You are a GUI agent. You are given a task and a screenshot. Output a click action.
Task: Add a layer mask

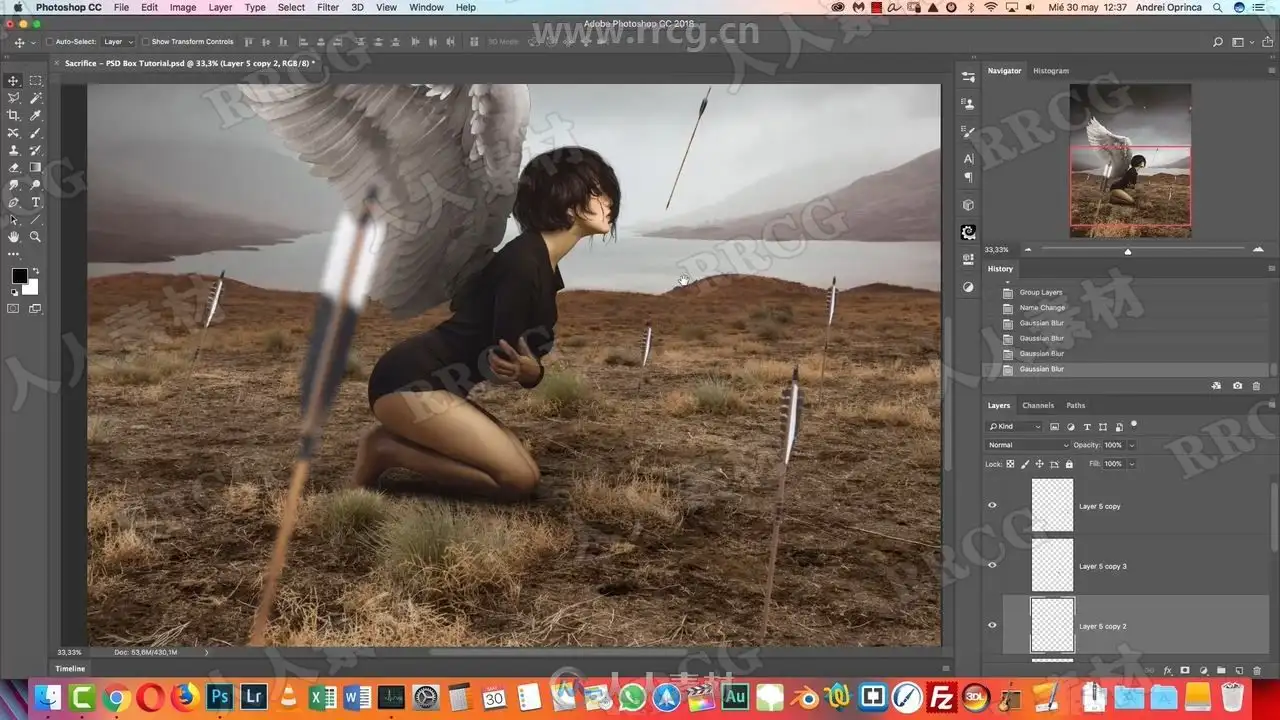[x=1185, y=670]
